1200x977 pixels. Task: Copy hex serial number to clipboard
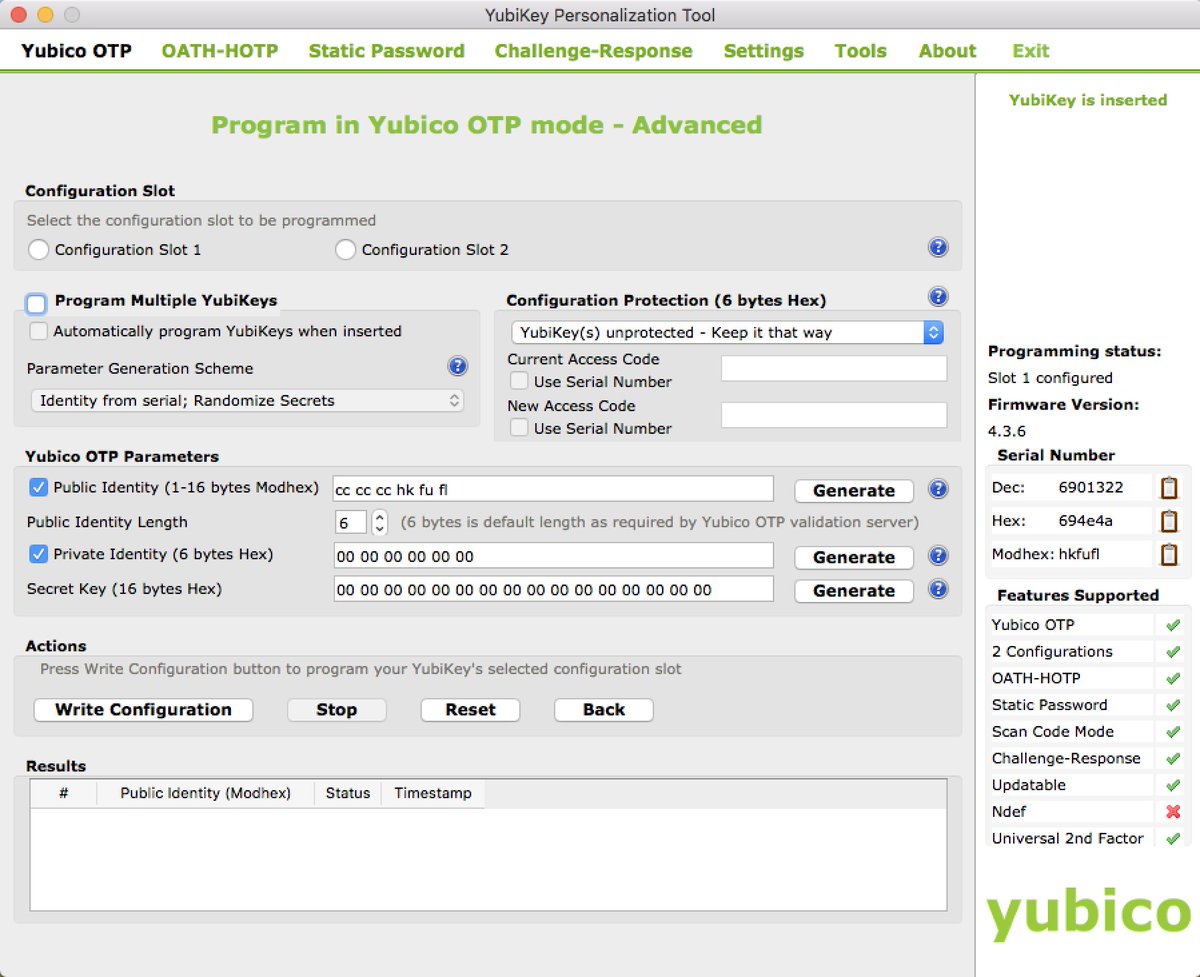coord(1168,521)
